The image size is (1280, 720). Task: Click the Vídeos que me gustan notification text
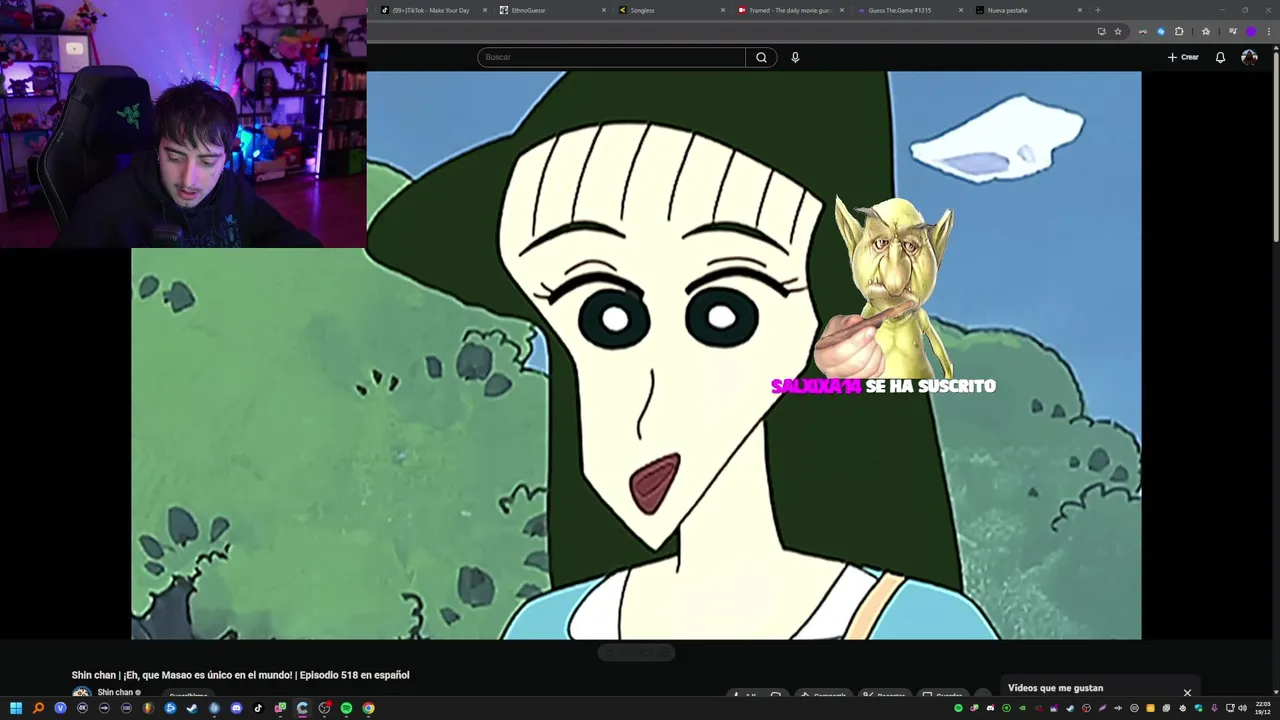1055,688
